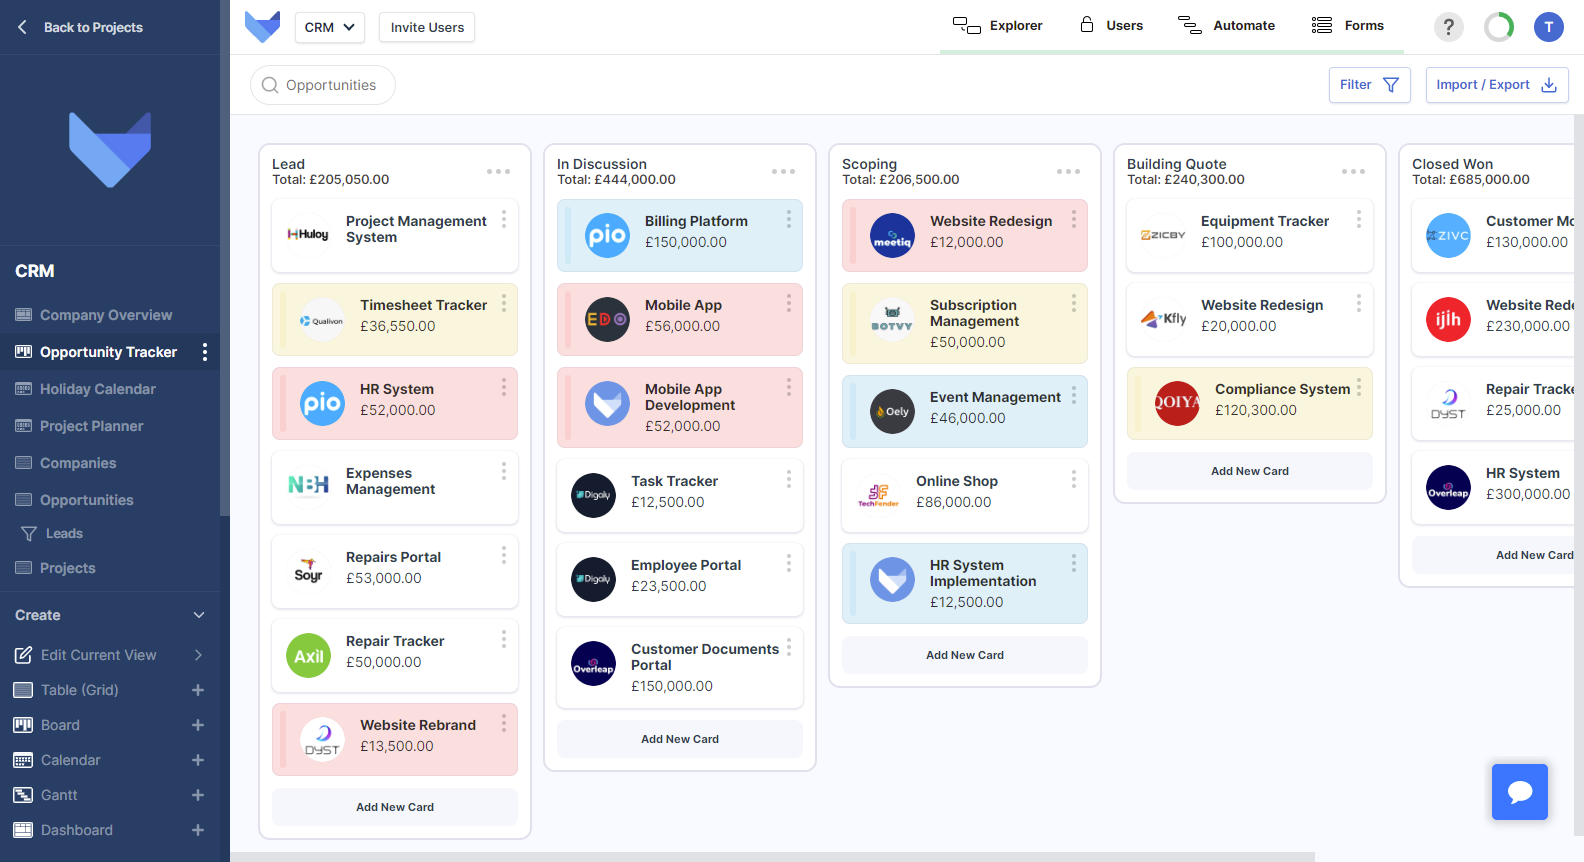The height and width of the screenshot is (862, 1584).
Task: Open the Mobile App Development card
Action: pos(680,407)
